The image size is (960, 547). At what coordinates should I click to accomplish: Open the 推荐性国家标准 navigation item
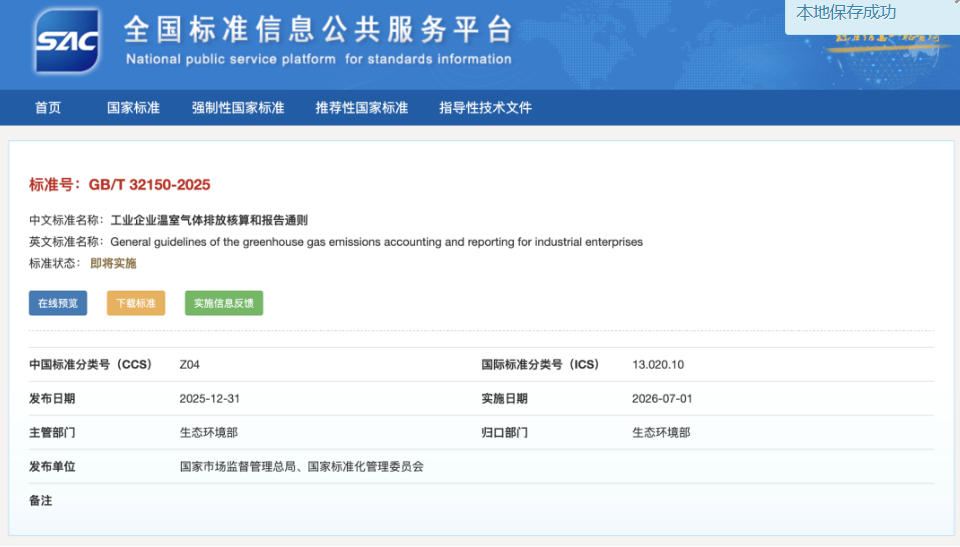(361, 108)
